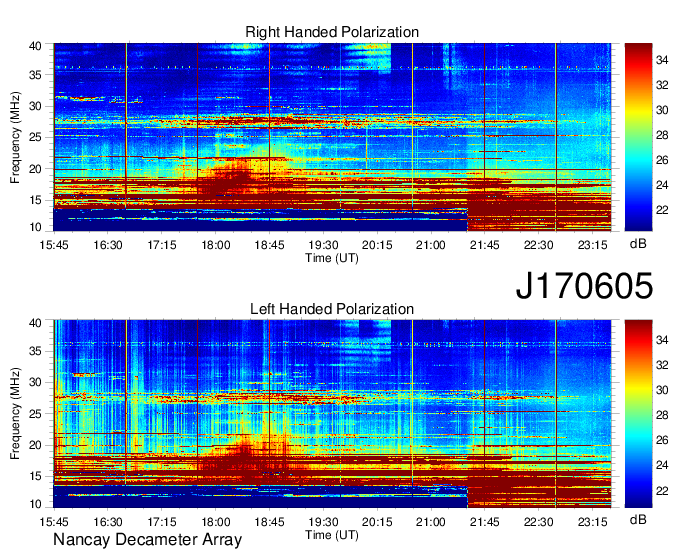Click 'Frequency (MHz)' axis label of Left Handed plot
The width and height of the screenshot is (680, 552).
[15, 414]
